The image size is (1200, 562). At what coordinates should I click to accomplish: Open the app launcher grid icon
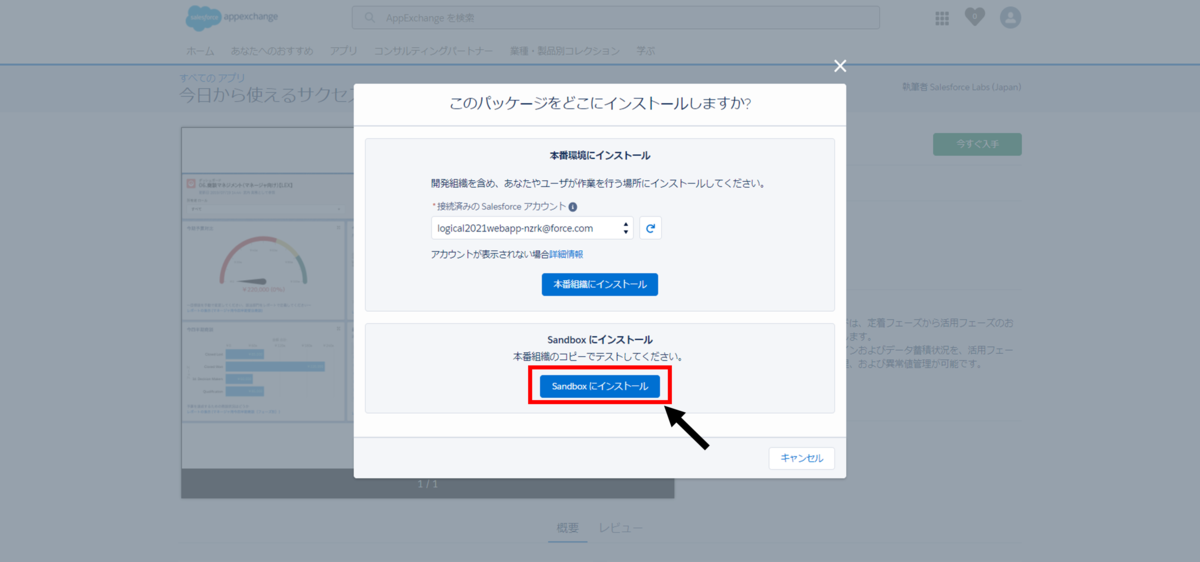(942, 18)
